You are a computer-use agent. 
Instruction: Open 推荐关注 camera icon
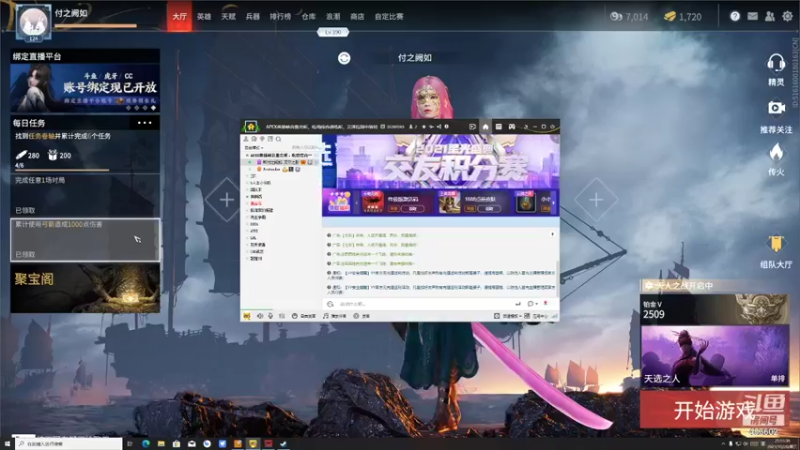tap(776, 108)
